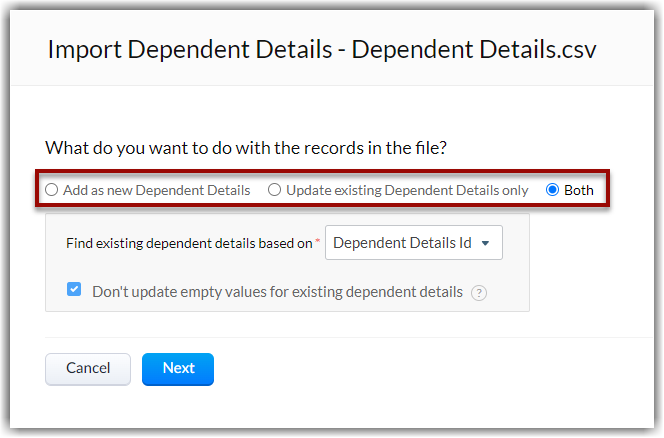This screenshot has width=664, height=438.
Task: Choose the 'Update existing Dependent Details only' radio button
Action: pyautogui.click(x=275, y=190)
